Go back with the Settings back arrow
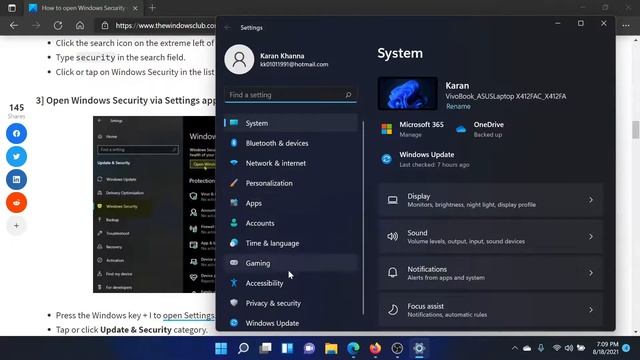 click(x=228, y=28)
